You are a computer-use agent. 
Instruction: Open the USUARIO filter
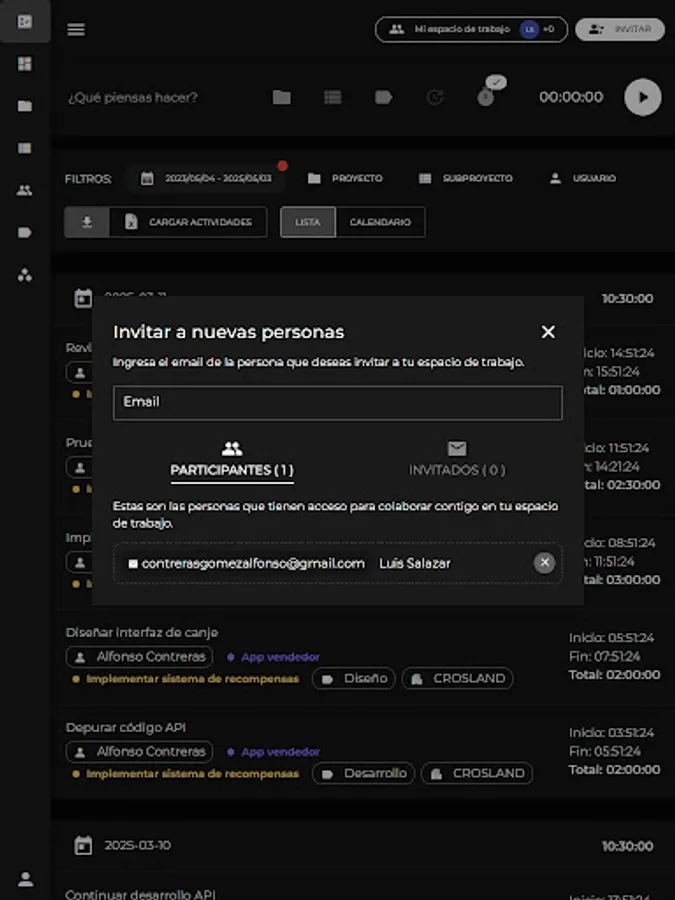(583, 179)
